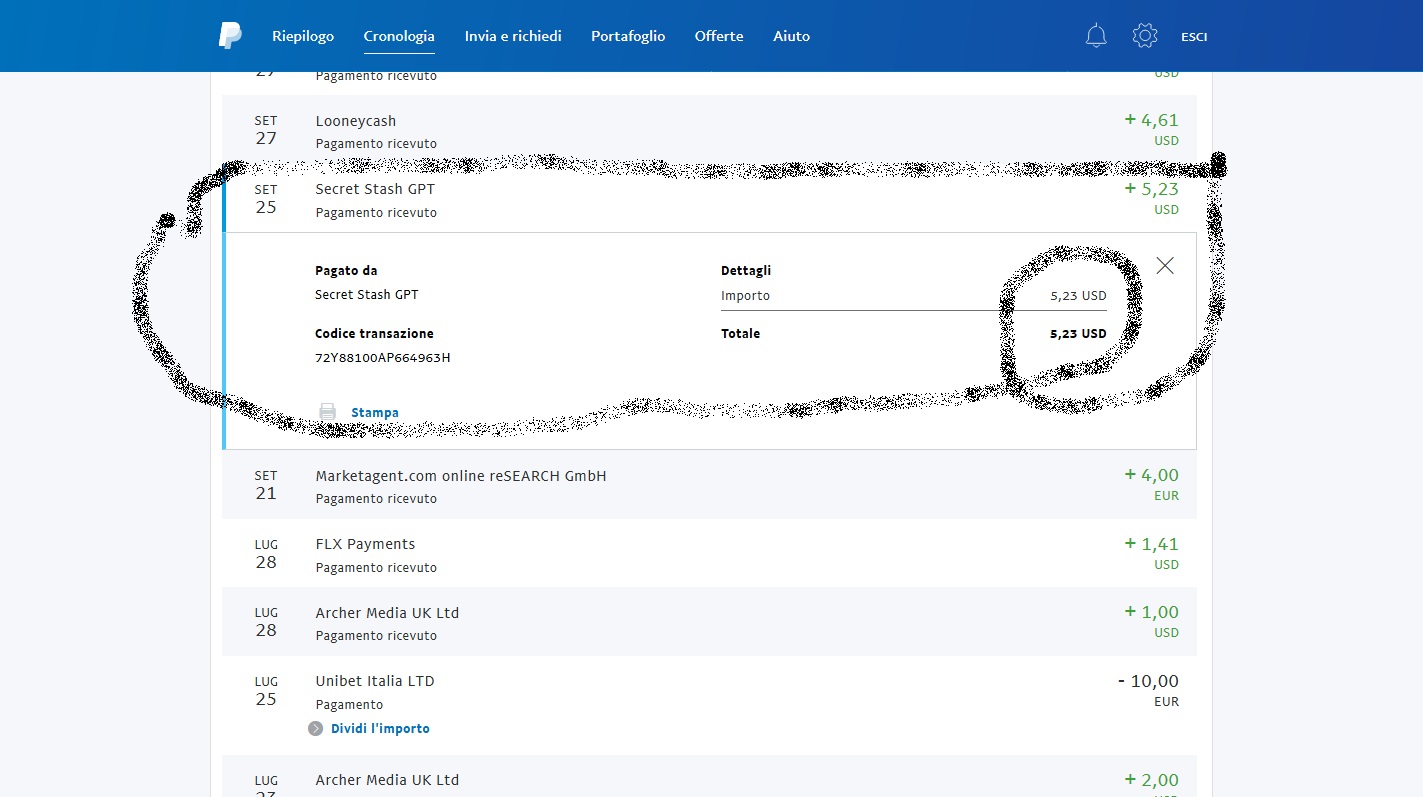This screenshot has width=1423, height=797.
Task: Go to Invia e richiedi
Action: tap(513, 36)
